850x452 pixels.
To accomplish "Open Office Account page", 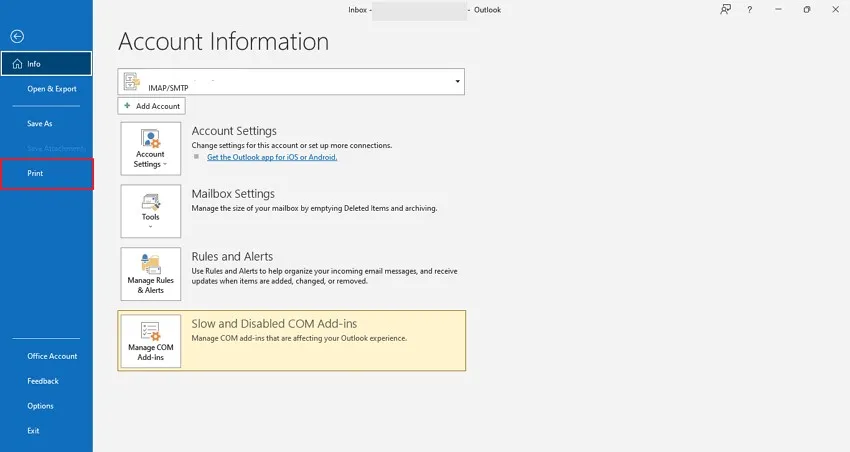I will 52,356.
